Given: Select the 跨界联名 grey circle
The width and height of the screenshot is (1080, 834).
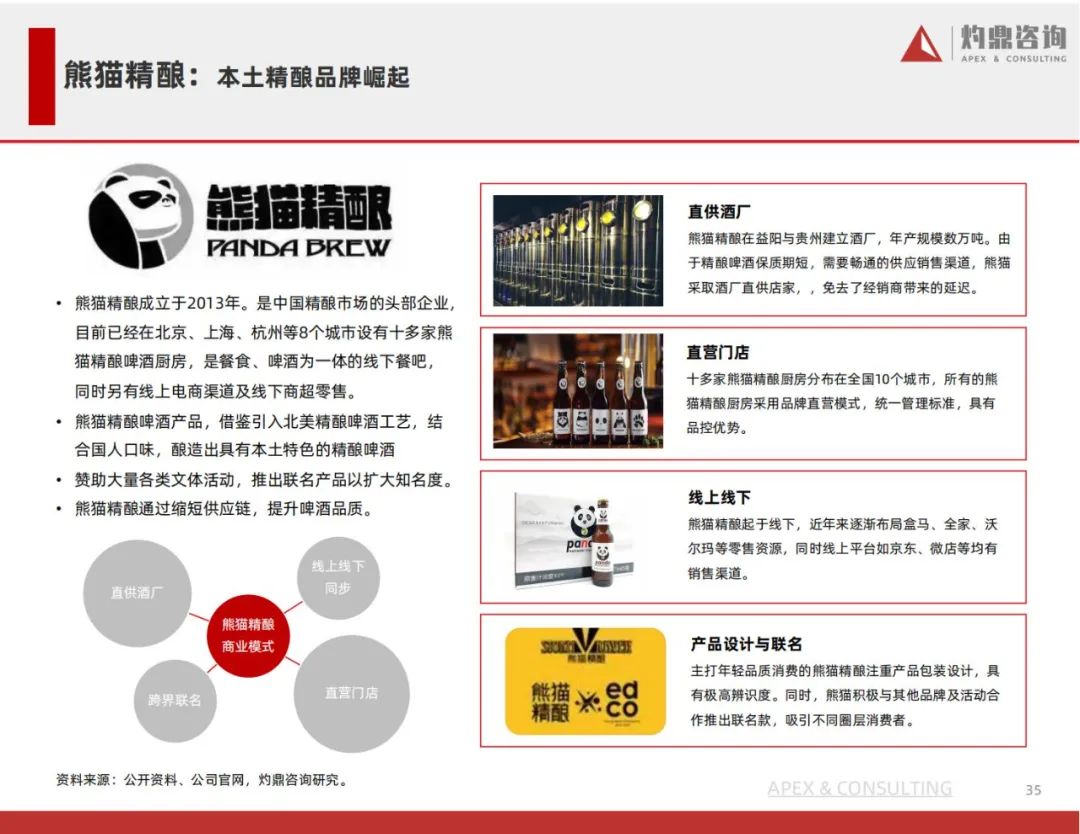Looking at the screenshot, I should [x=174, y=700].
